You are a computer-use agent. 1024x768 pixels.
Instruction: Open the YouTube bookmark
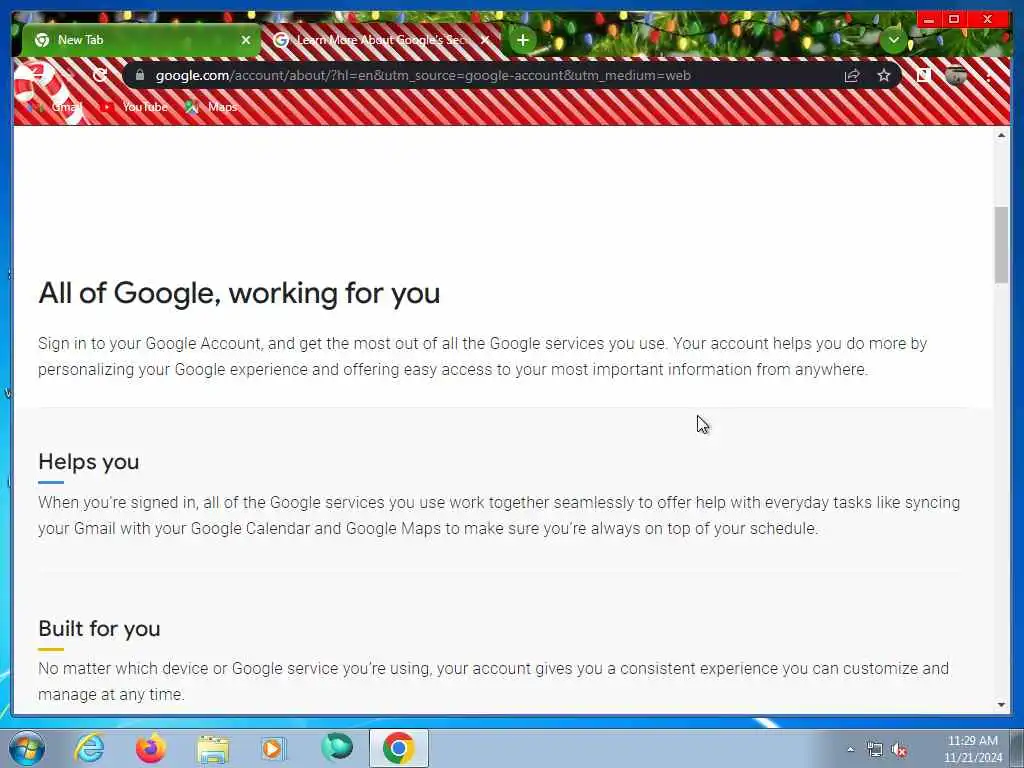coord(134,107)
